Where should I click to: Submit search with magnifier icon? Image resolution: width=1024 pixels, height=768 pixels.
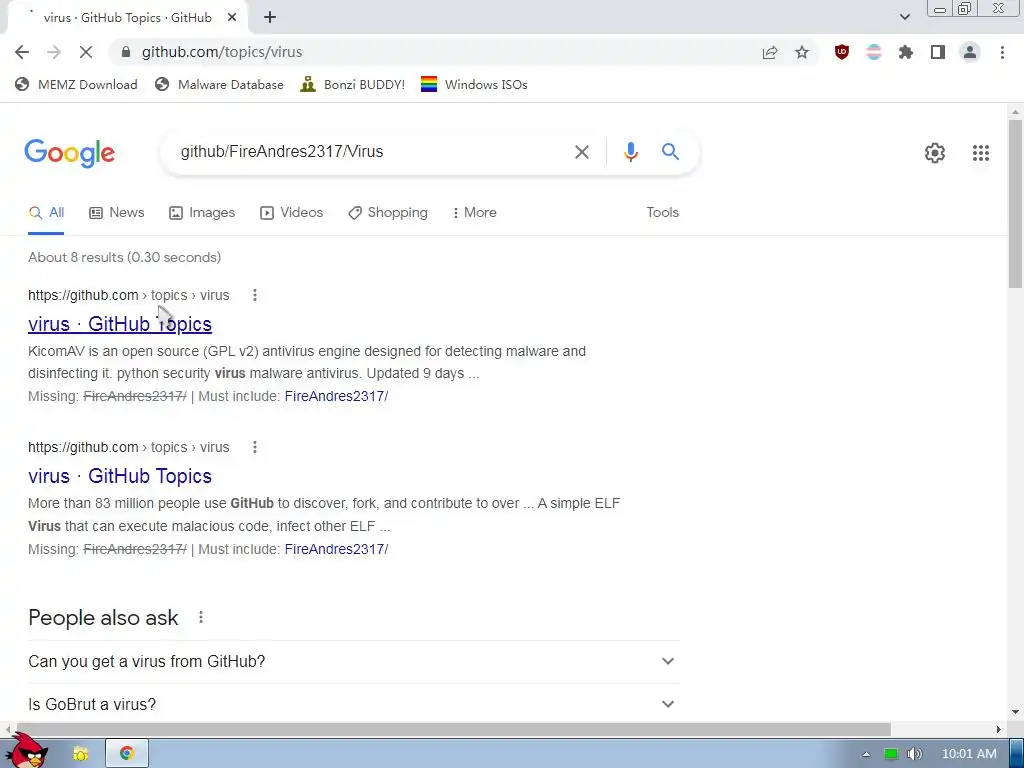(x=670, y=152)
